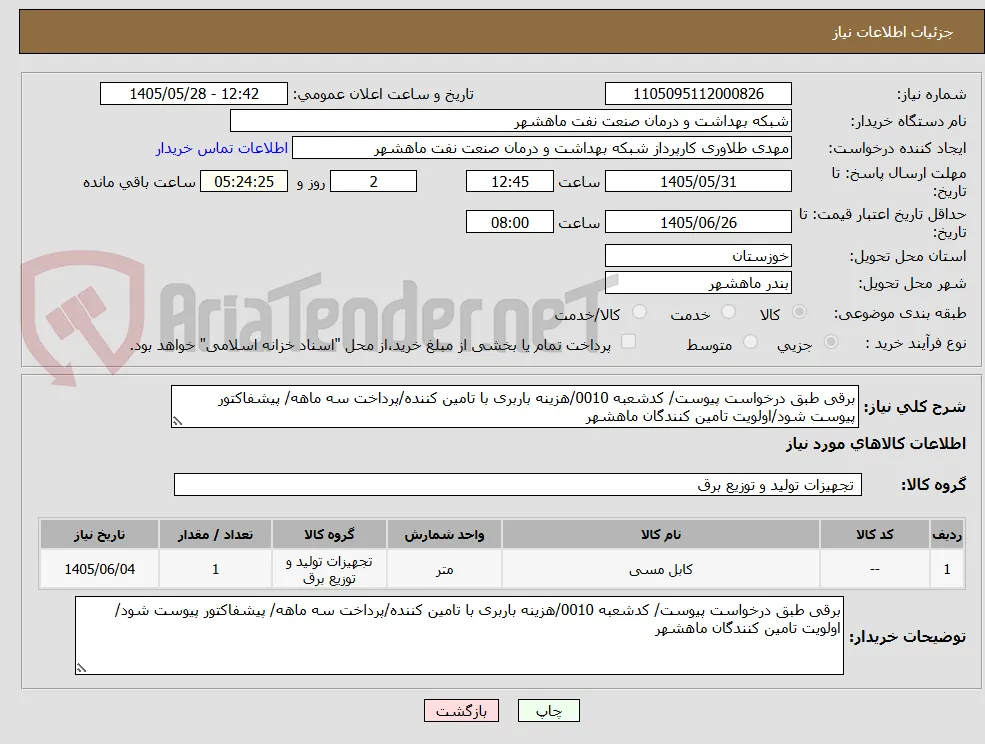Click the متر unit cell
The width and height of the screenshot is (985, 744).
(444, 569)
